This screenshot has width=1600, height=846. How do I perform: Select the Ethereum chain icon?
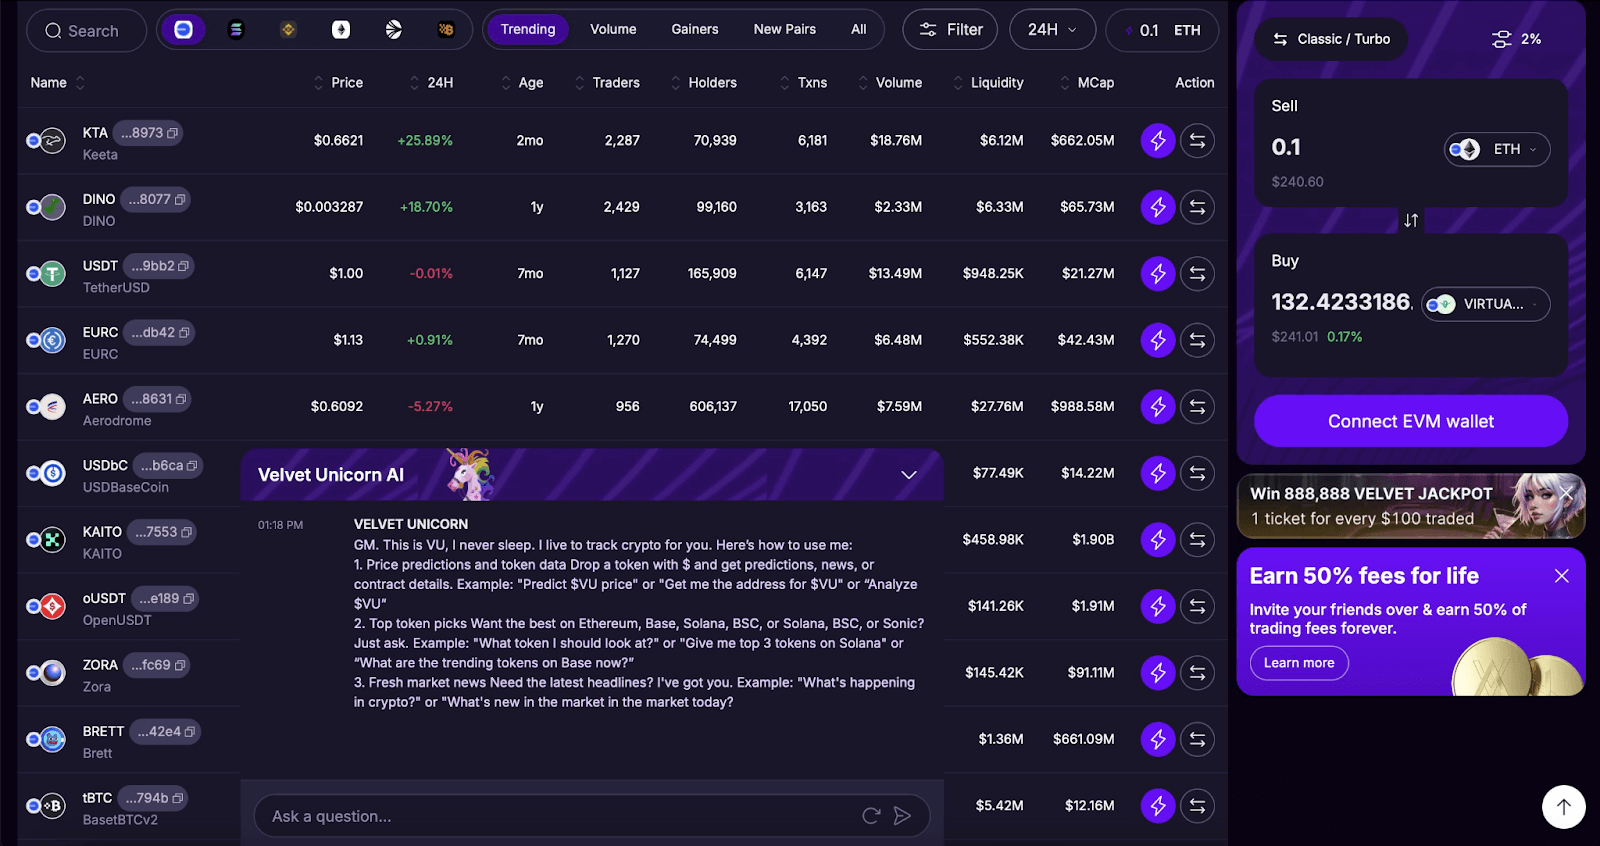point(341,30)
